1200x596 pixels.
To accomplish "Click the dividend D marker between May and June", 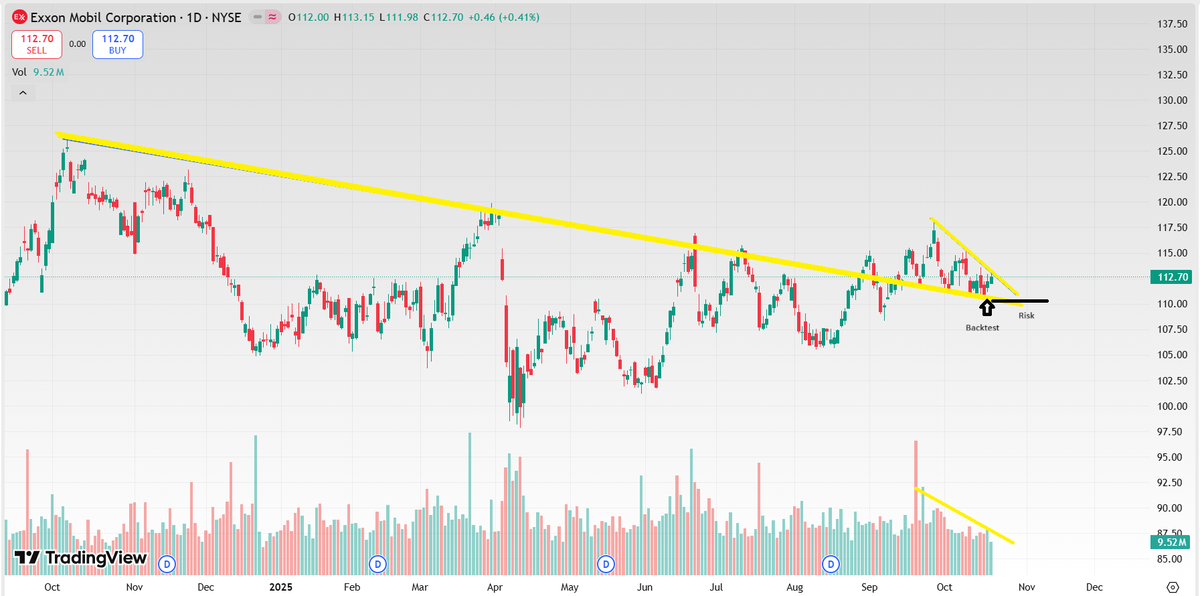I will point(605,564).
